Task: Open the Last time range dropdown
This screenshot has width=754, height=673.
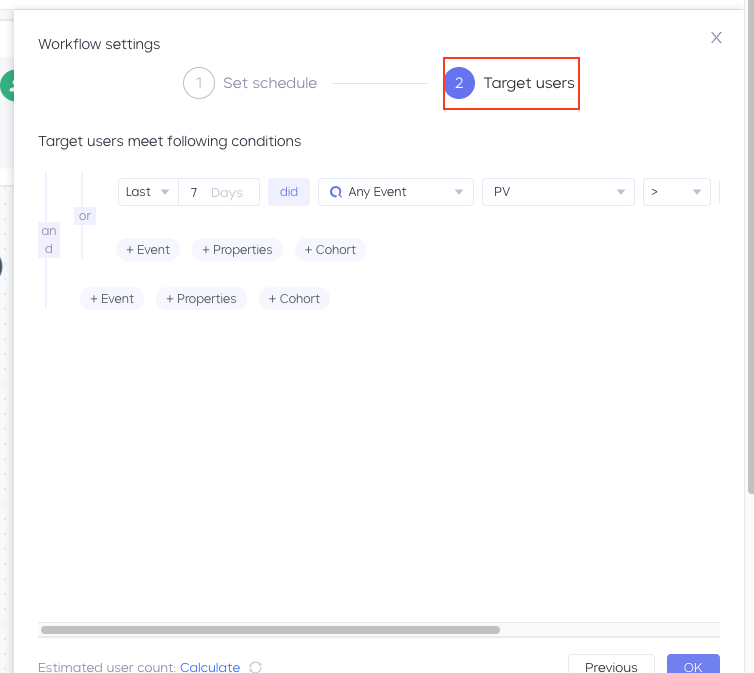Action: (148, 192)
